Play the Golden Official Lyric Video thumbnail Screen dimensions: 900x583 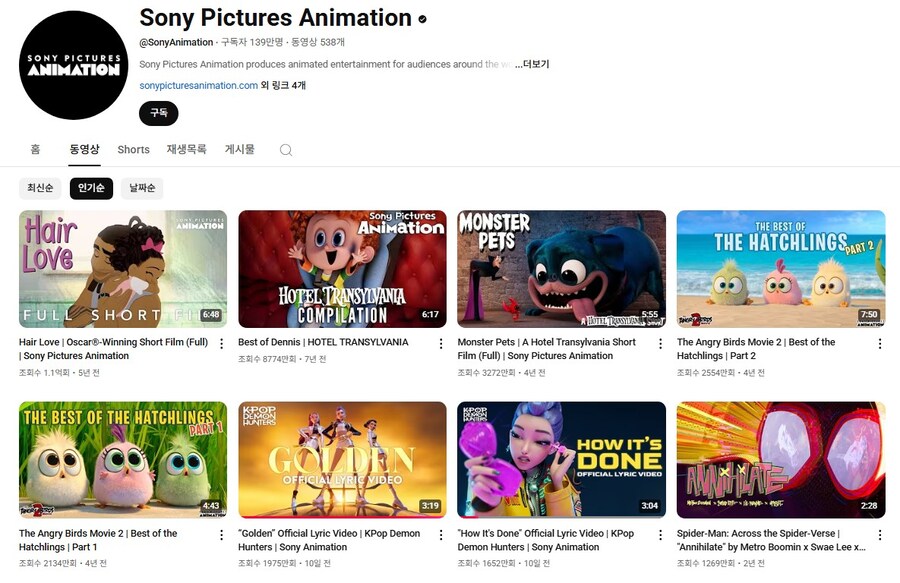(x=342, y=460)
